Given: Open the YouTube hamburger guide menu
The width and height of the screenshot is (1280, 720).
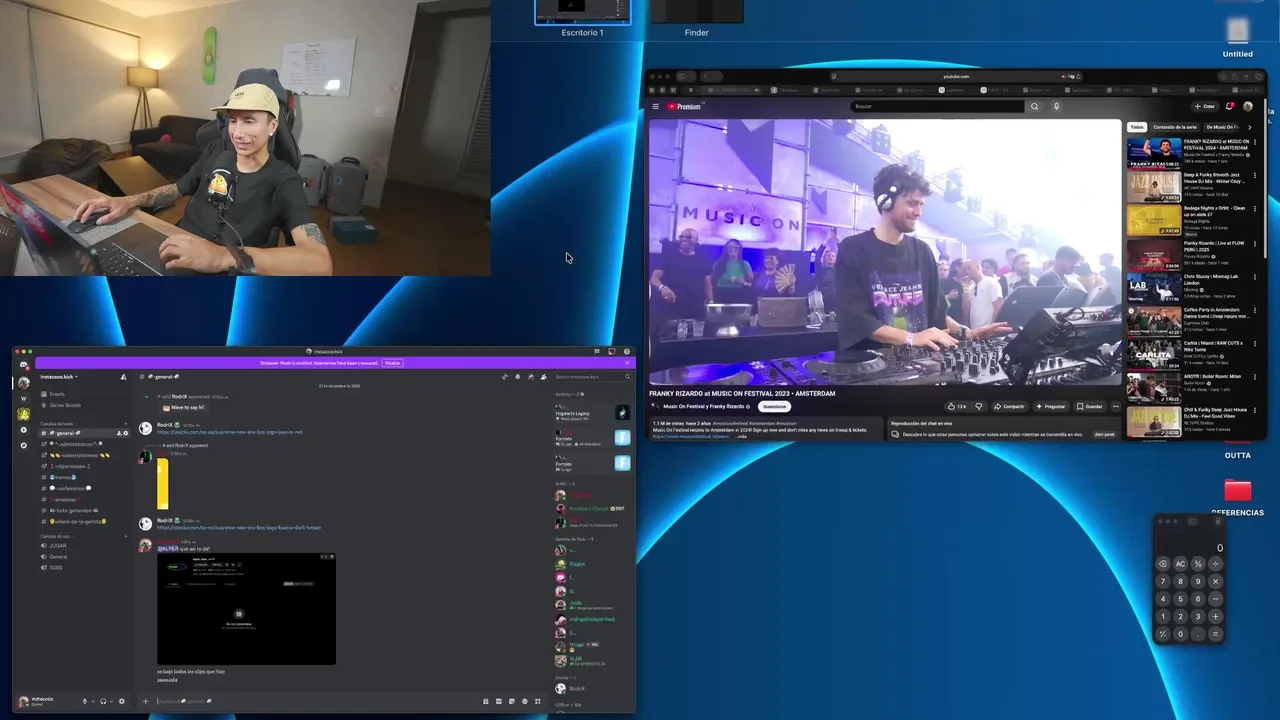Looking at the screenshot, I should (x=656, y=106).
